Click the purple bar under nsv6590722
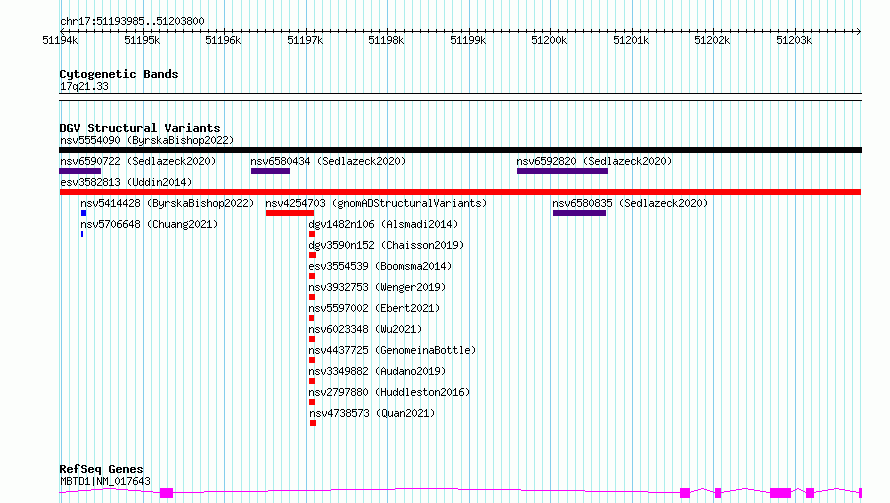The image size is (890, 503). point(80,171)
